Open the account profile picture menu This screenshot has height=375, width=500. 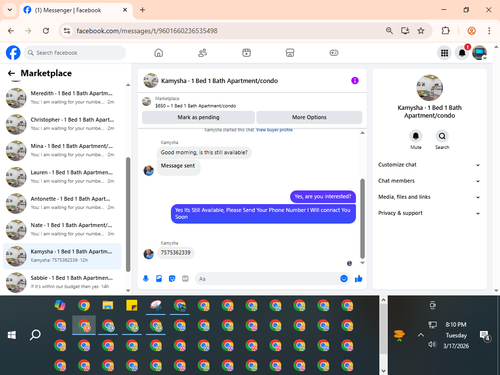pyautogui.click(x=479, y=53)
